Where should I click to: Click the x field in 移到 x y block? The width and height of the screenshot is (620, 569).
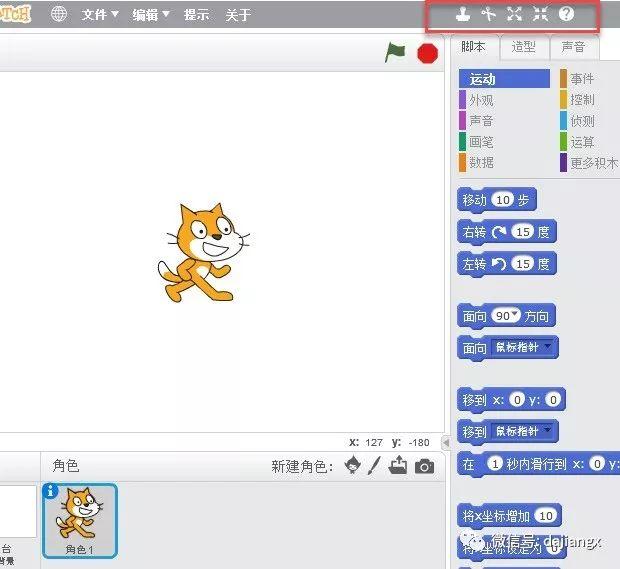(517, 400)
